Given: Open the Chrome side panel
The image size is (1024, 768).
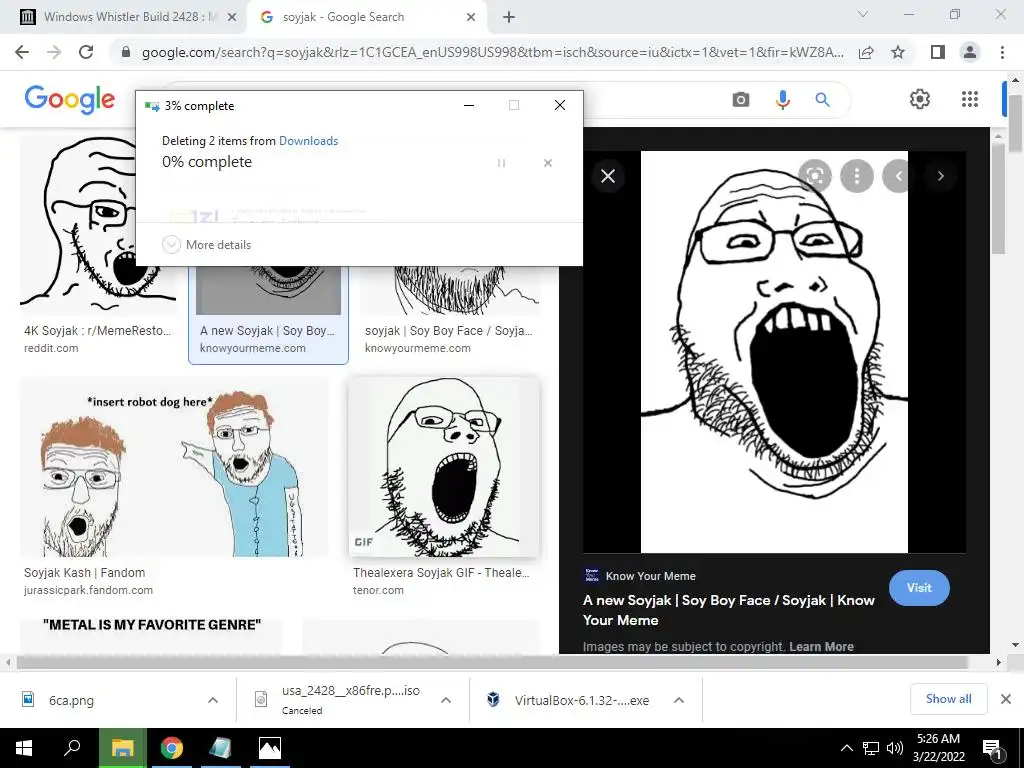Looking at the screenshot, I should click(938, 52).
